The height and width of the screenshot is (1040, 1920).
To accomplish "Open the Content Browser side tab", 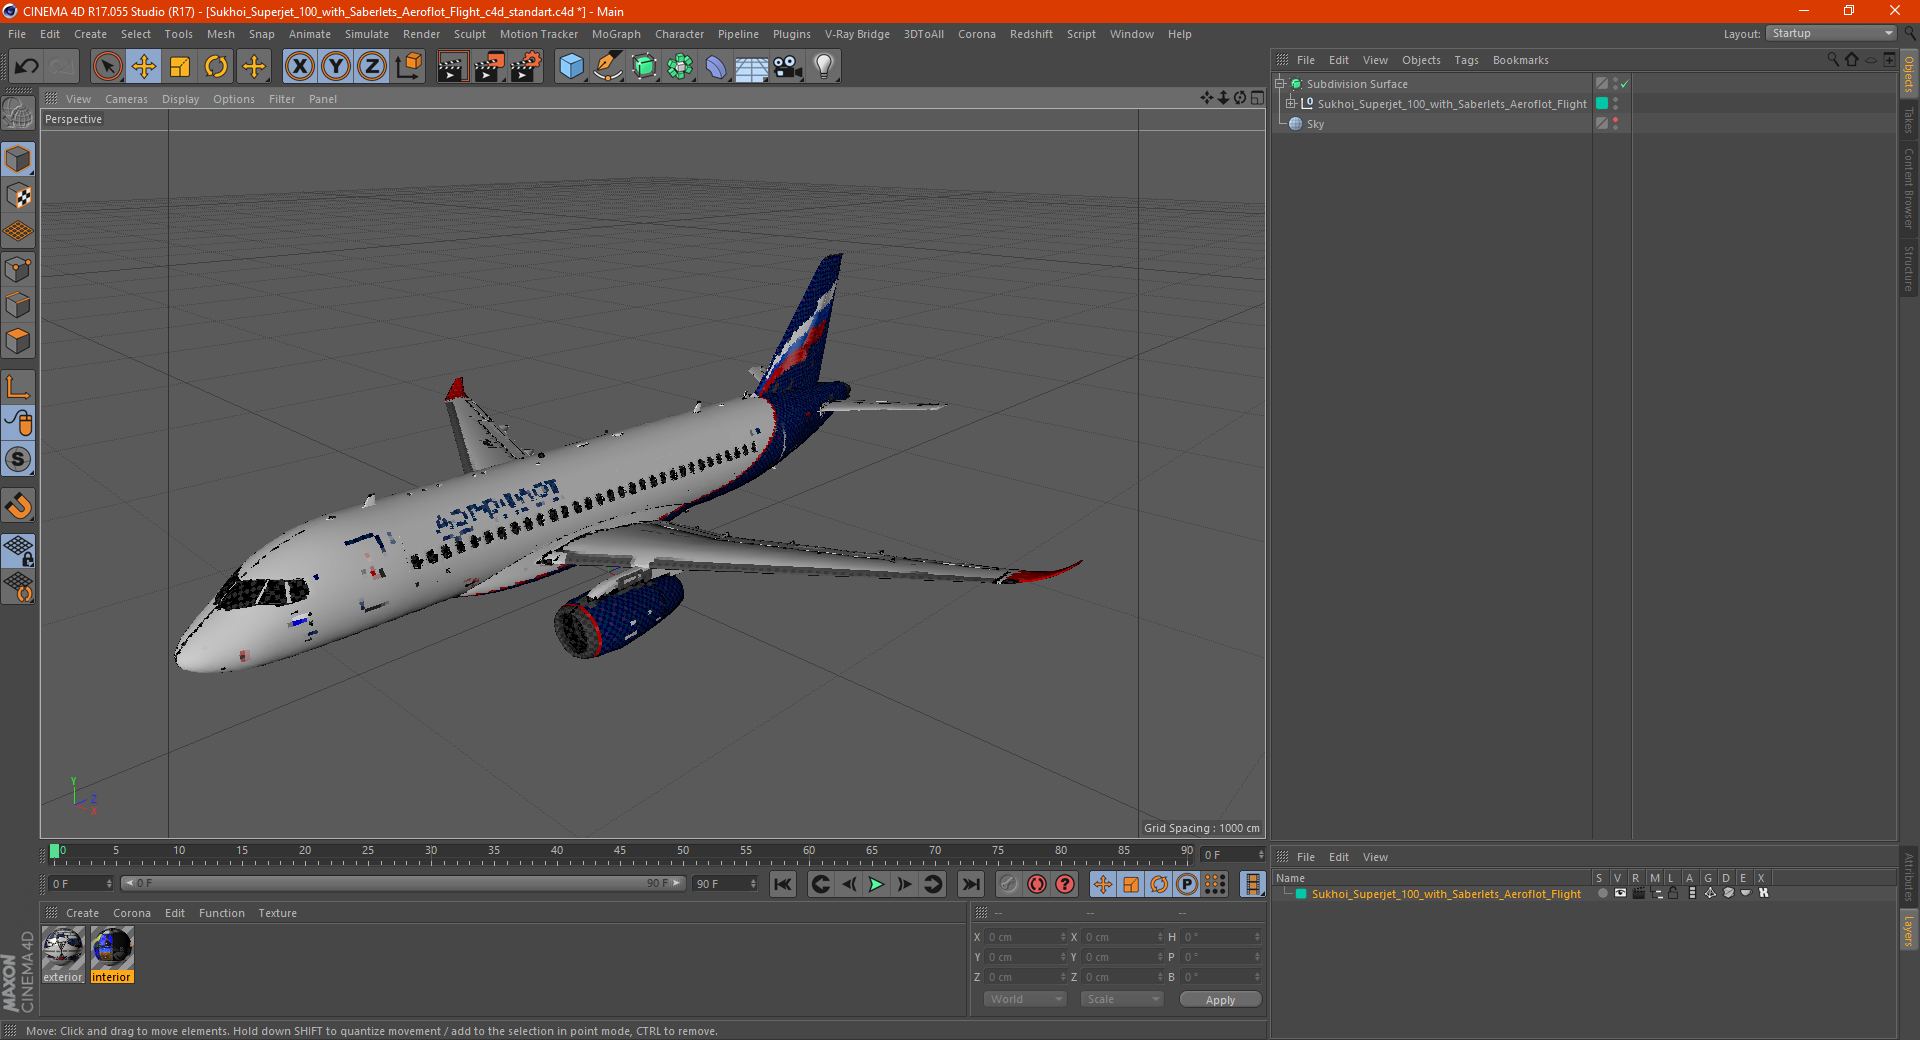I will (1909, 189).
